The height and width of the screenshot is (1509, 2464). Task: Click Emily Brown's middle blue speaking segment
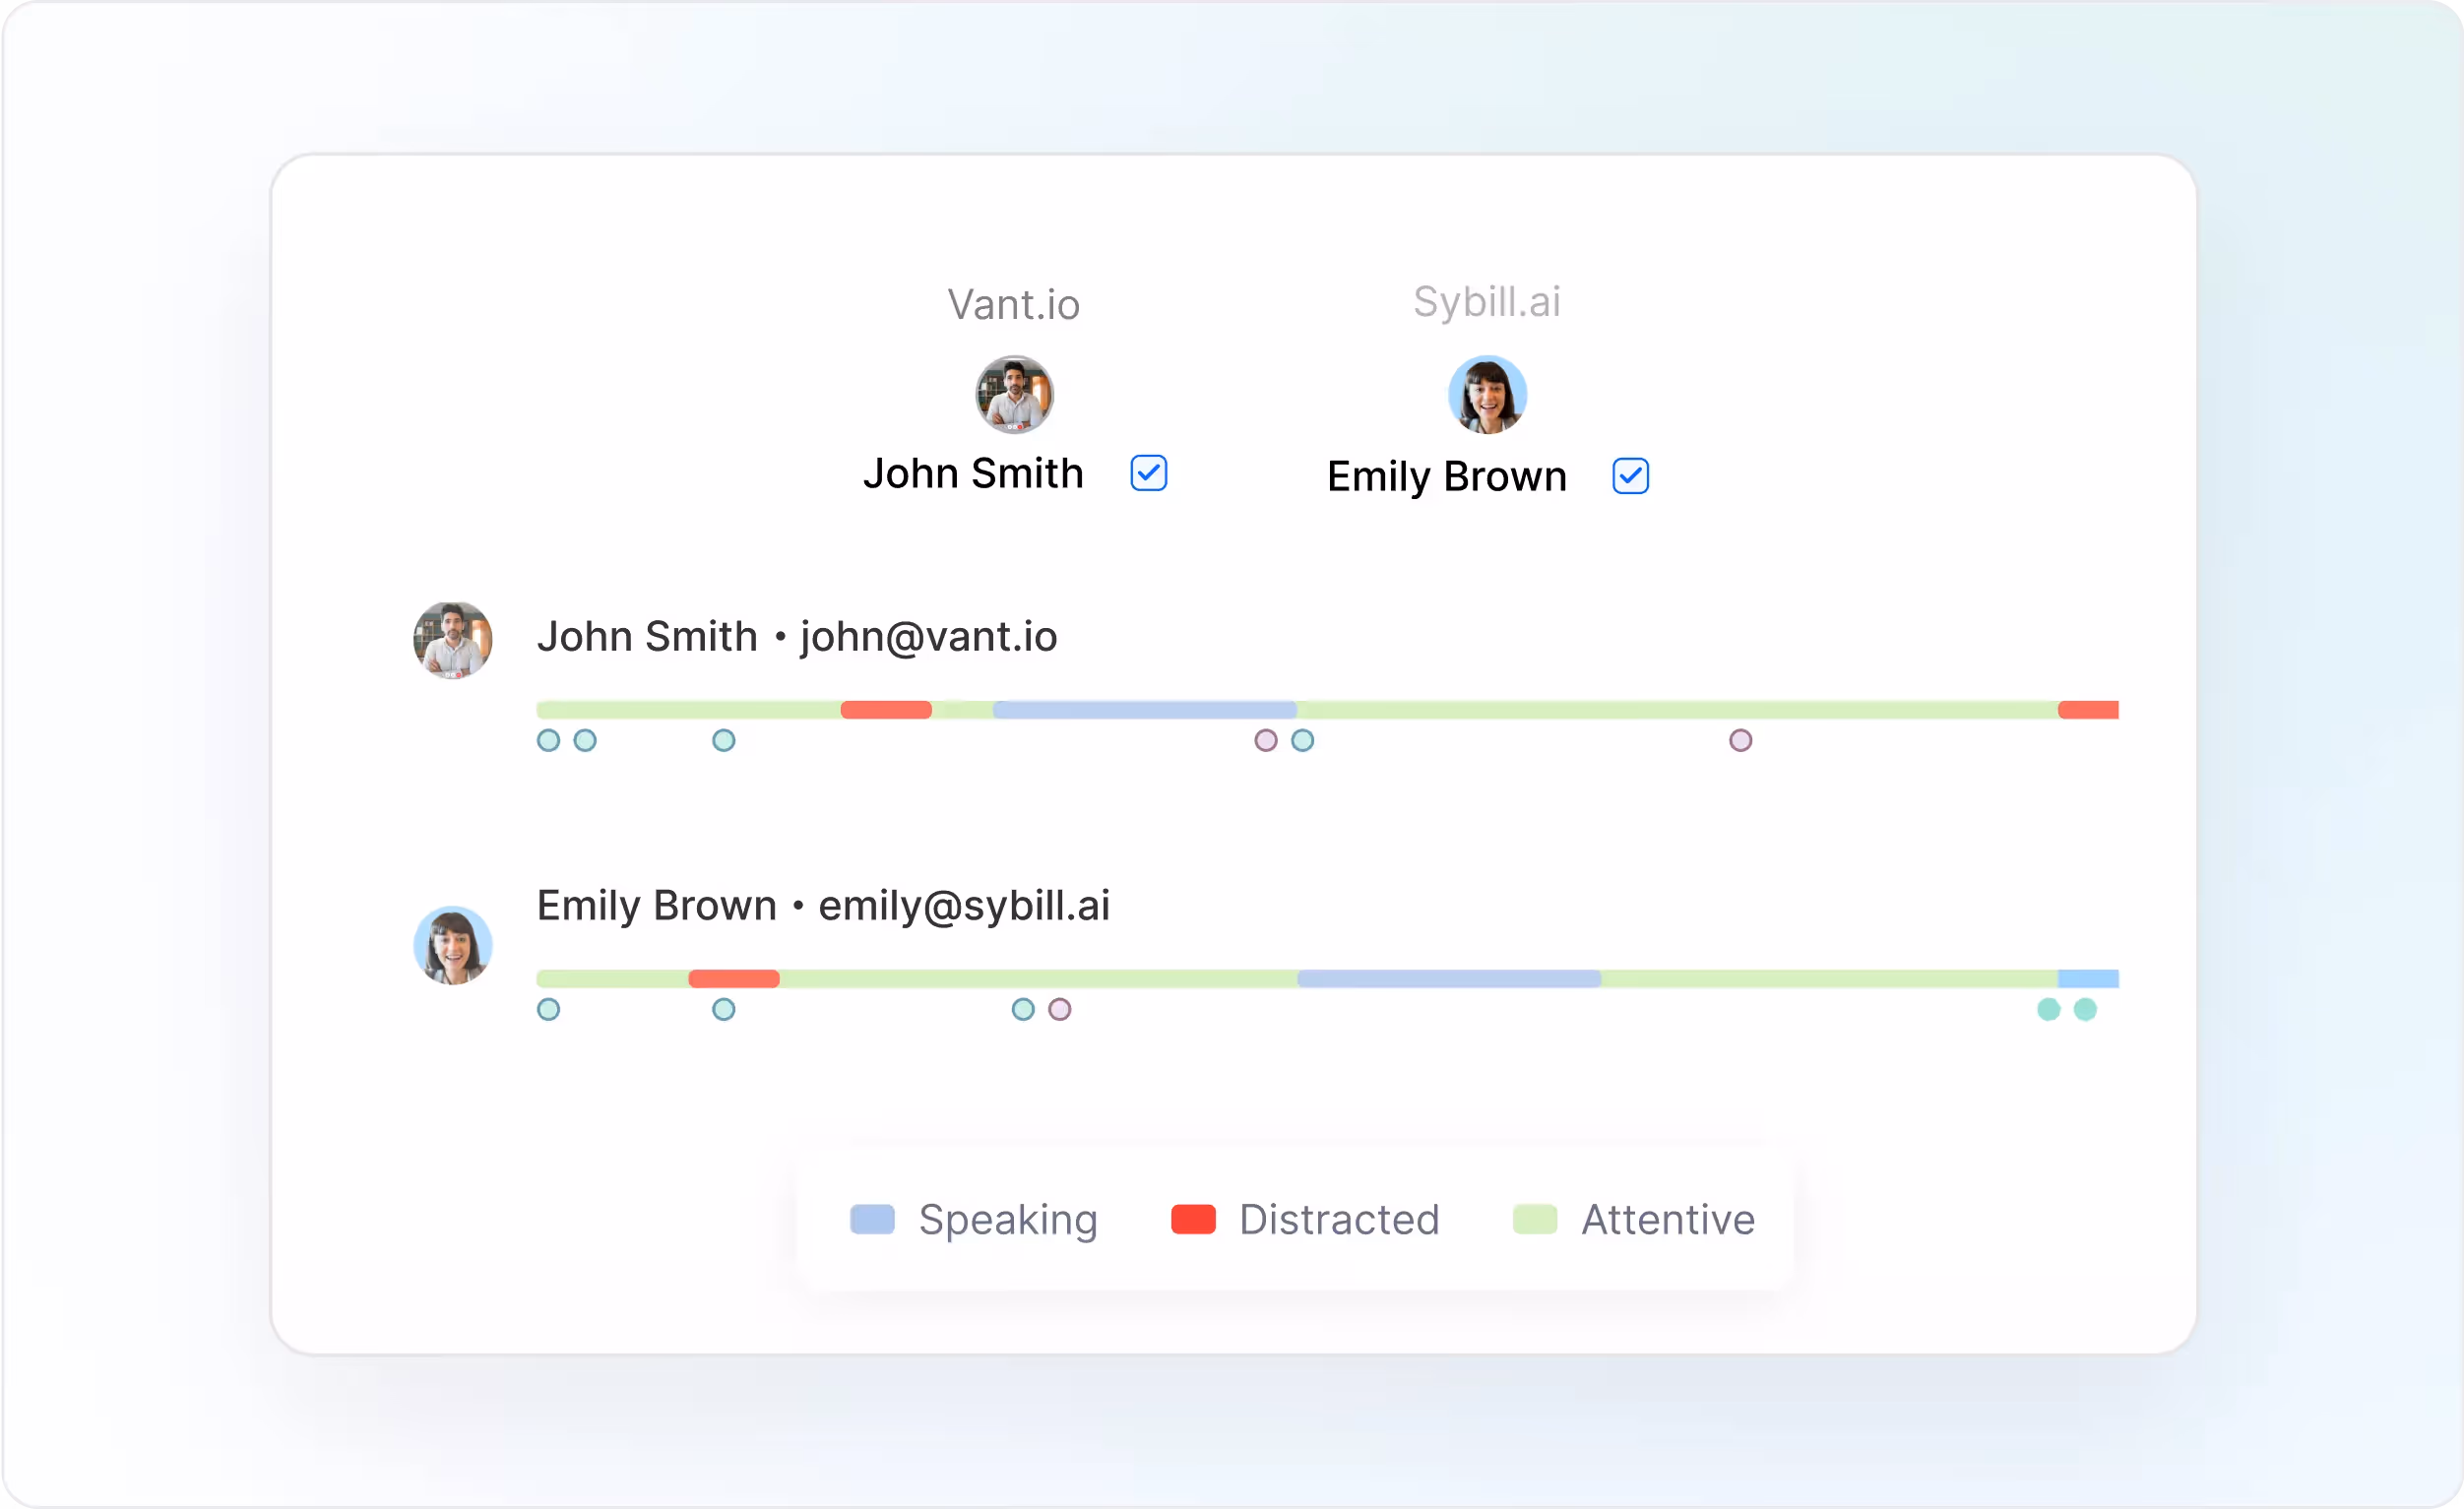(1449, 979)
